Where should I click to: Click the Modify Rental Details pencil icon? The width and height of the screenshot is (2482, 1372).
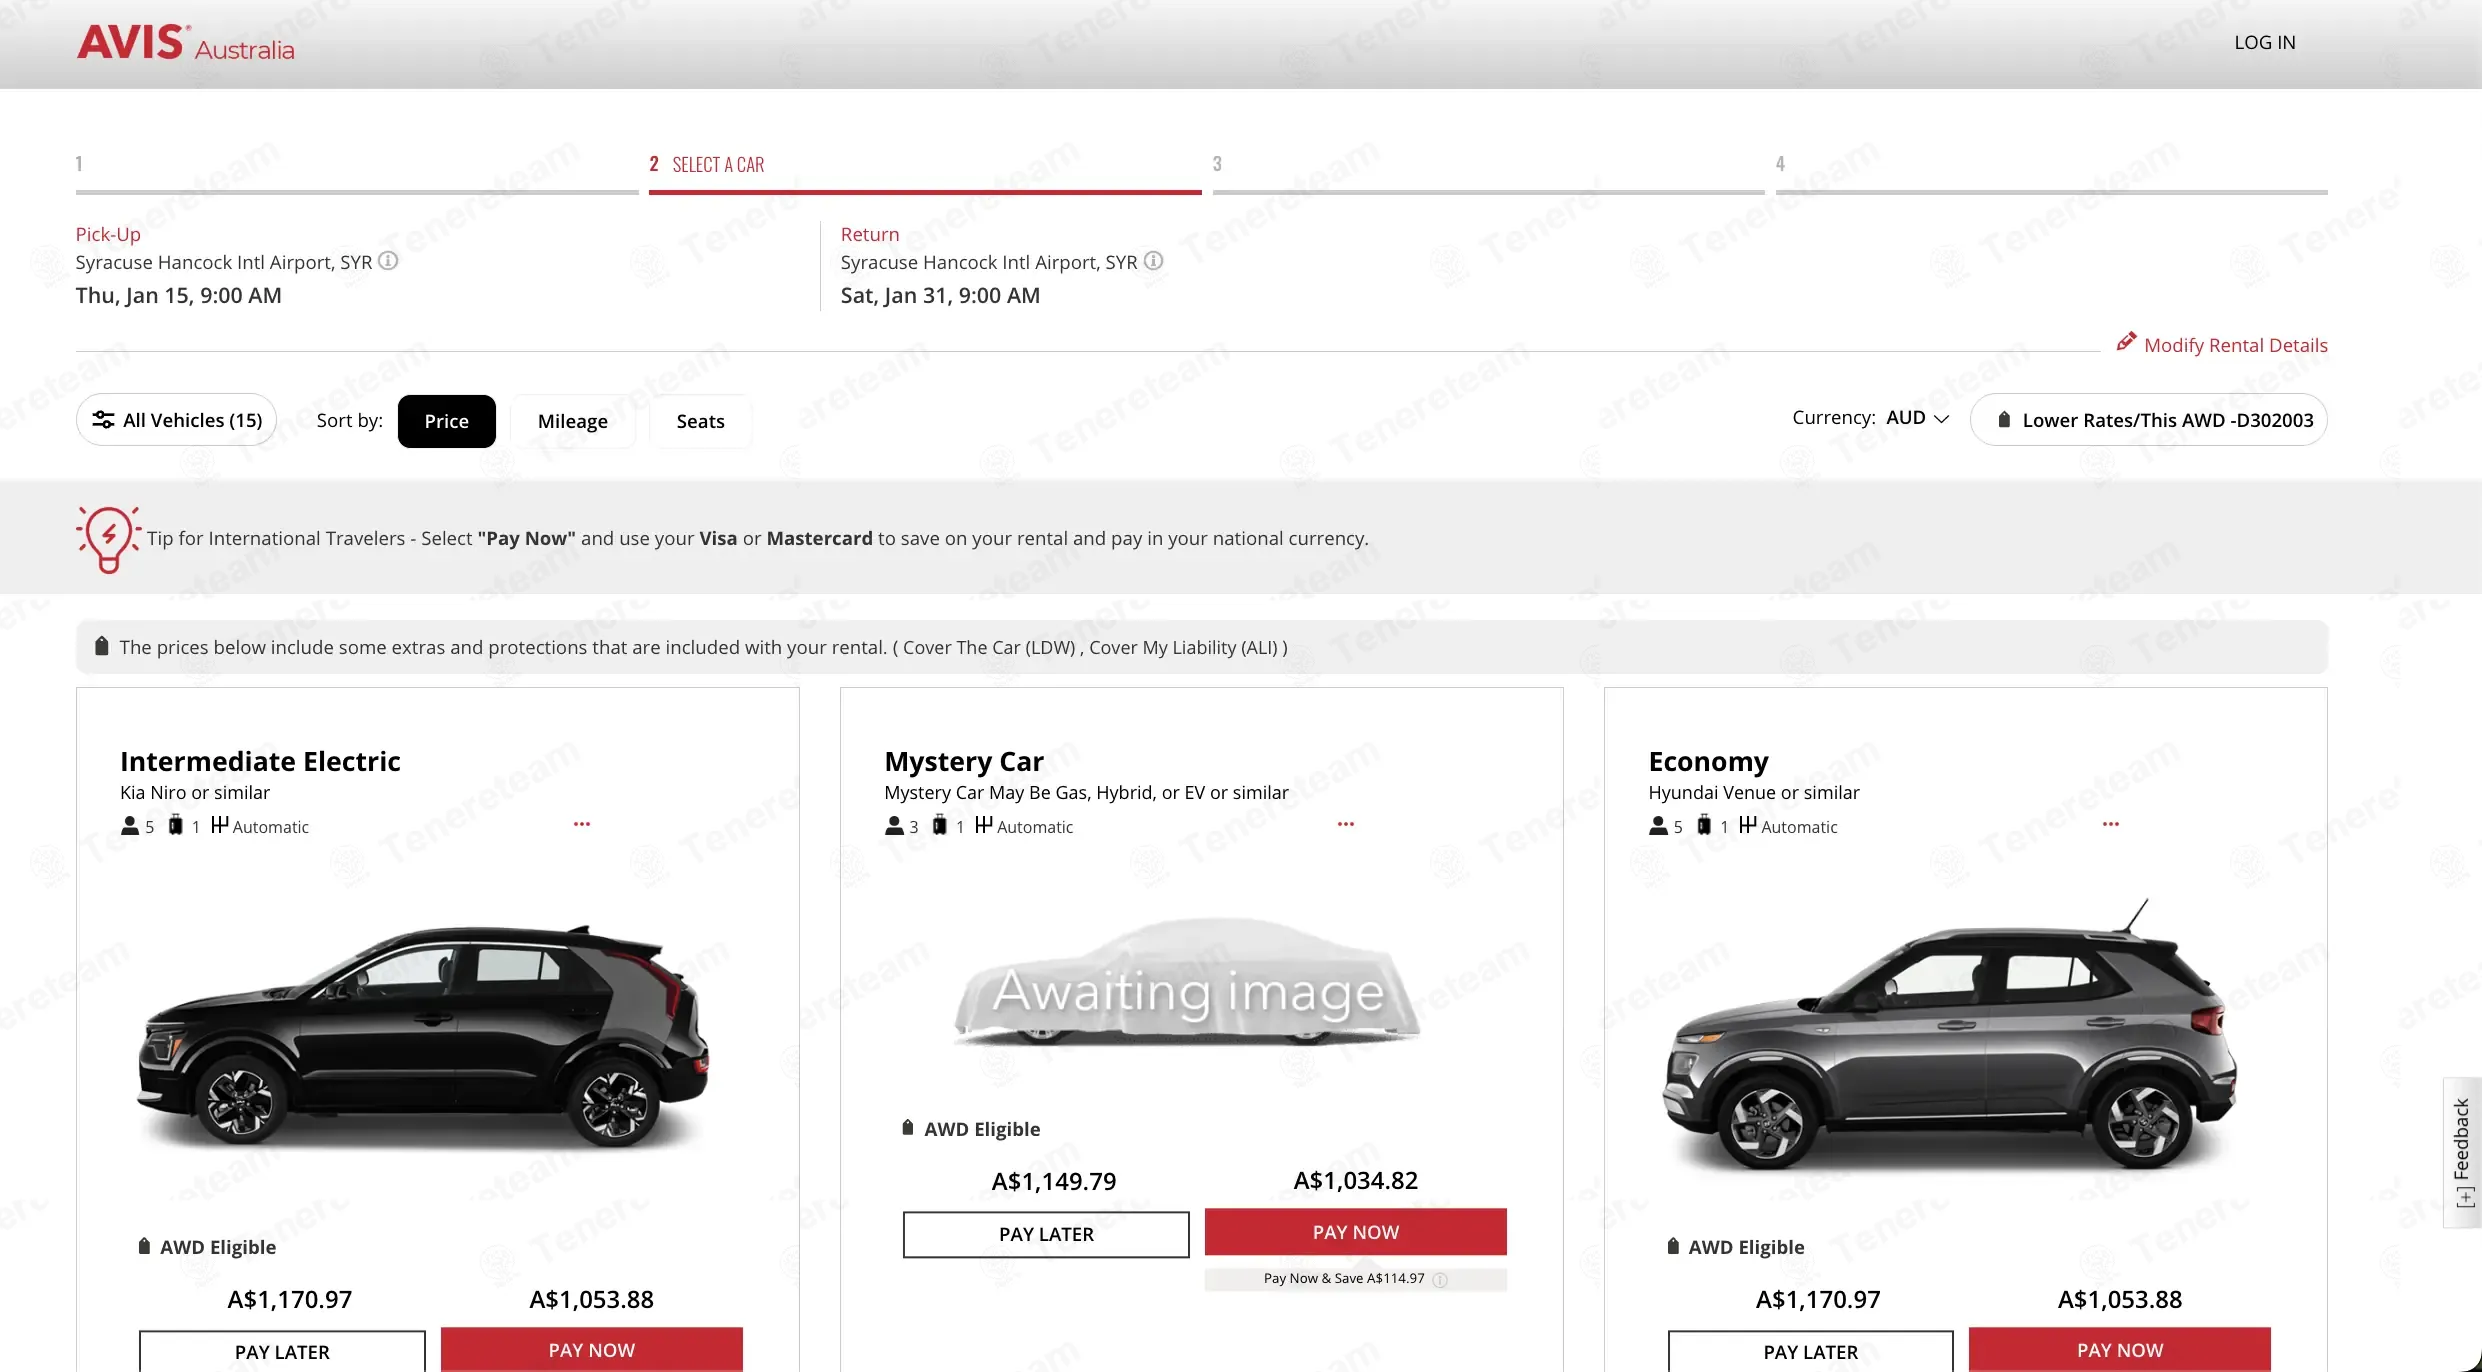coord(2126,342)
